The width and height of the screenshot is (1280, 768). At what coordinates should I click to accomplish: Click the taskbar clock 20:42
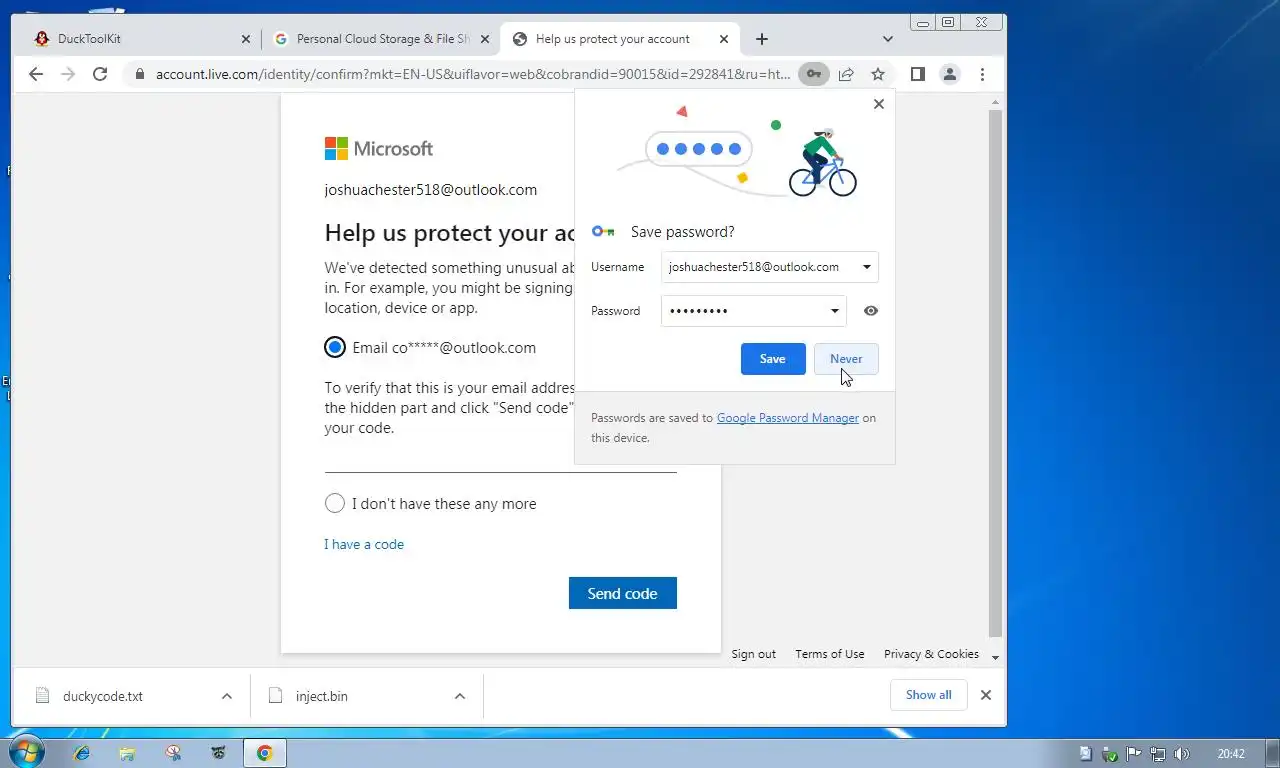[x=1232, y=754]
